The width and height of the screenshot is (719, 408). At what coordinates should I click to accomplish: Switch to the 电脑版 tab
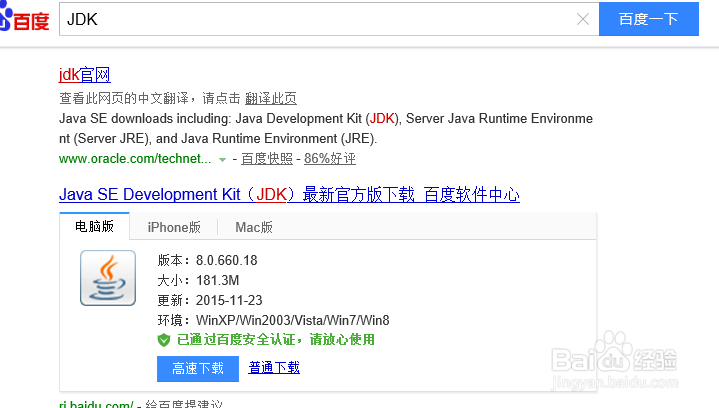[95, 227]
